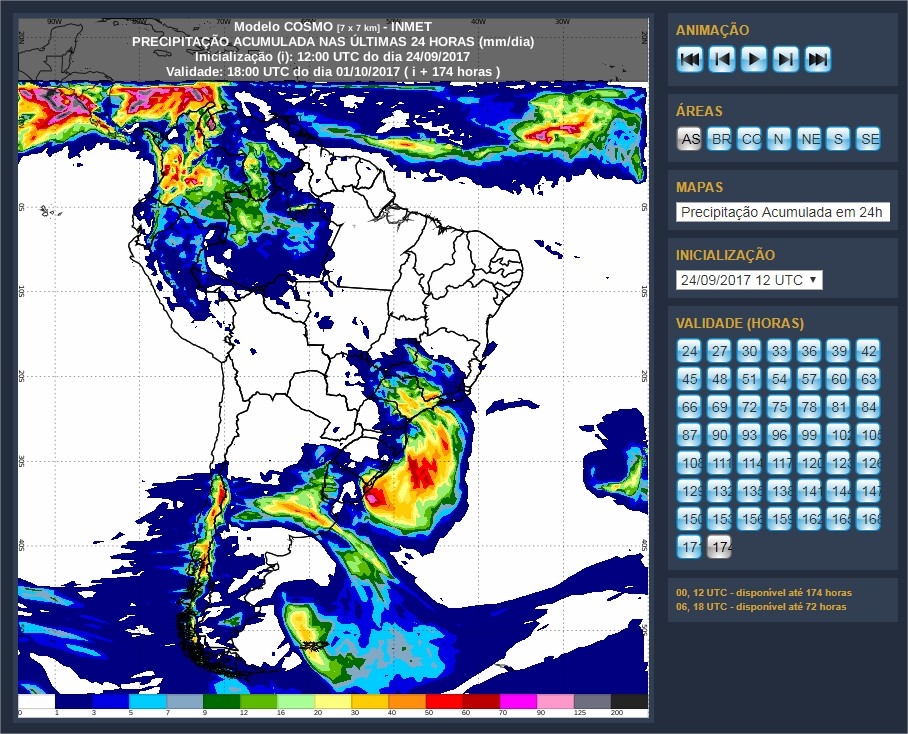Image resolution: width=908 pixels, height=734 pixels.
Task: Select 24-hour validity button
Action: coord(690,351)
